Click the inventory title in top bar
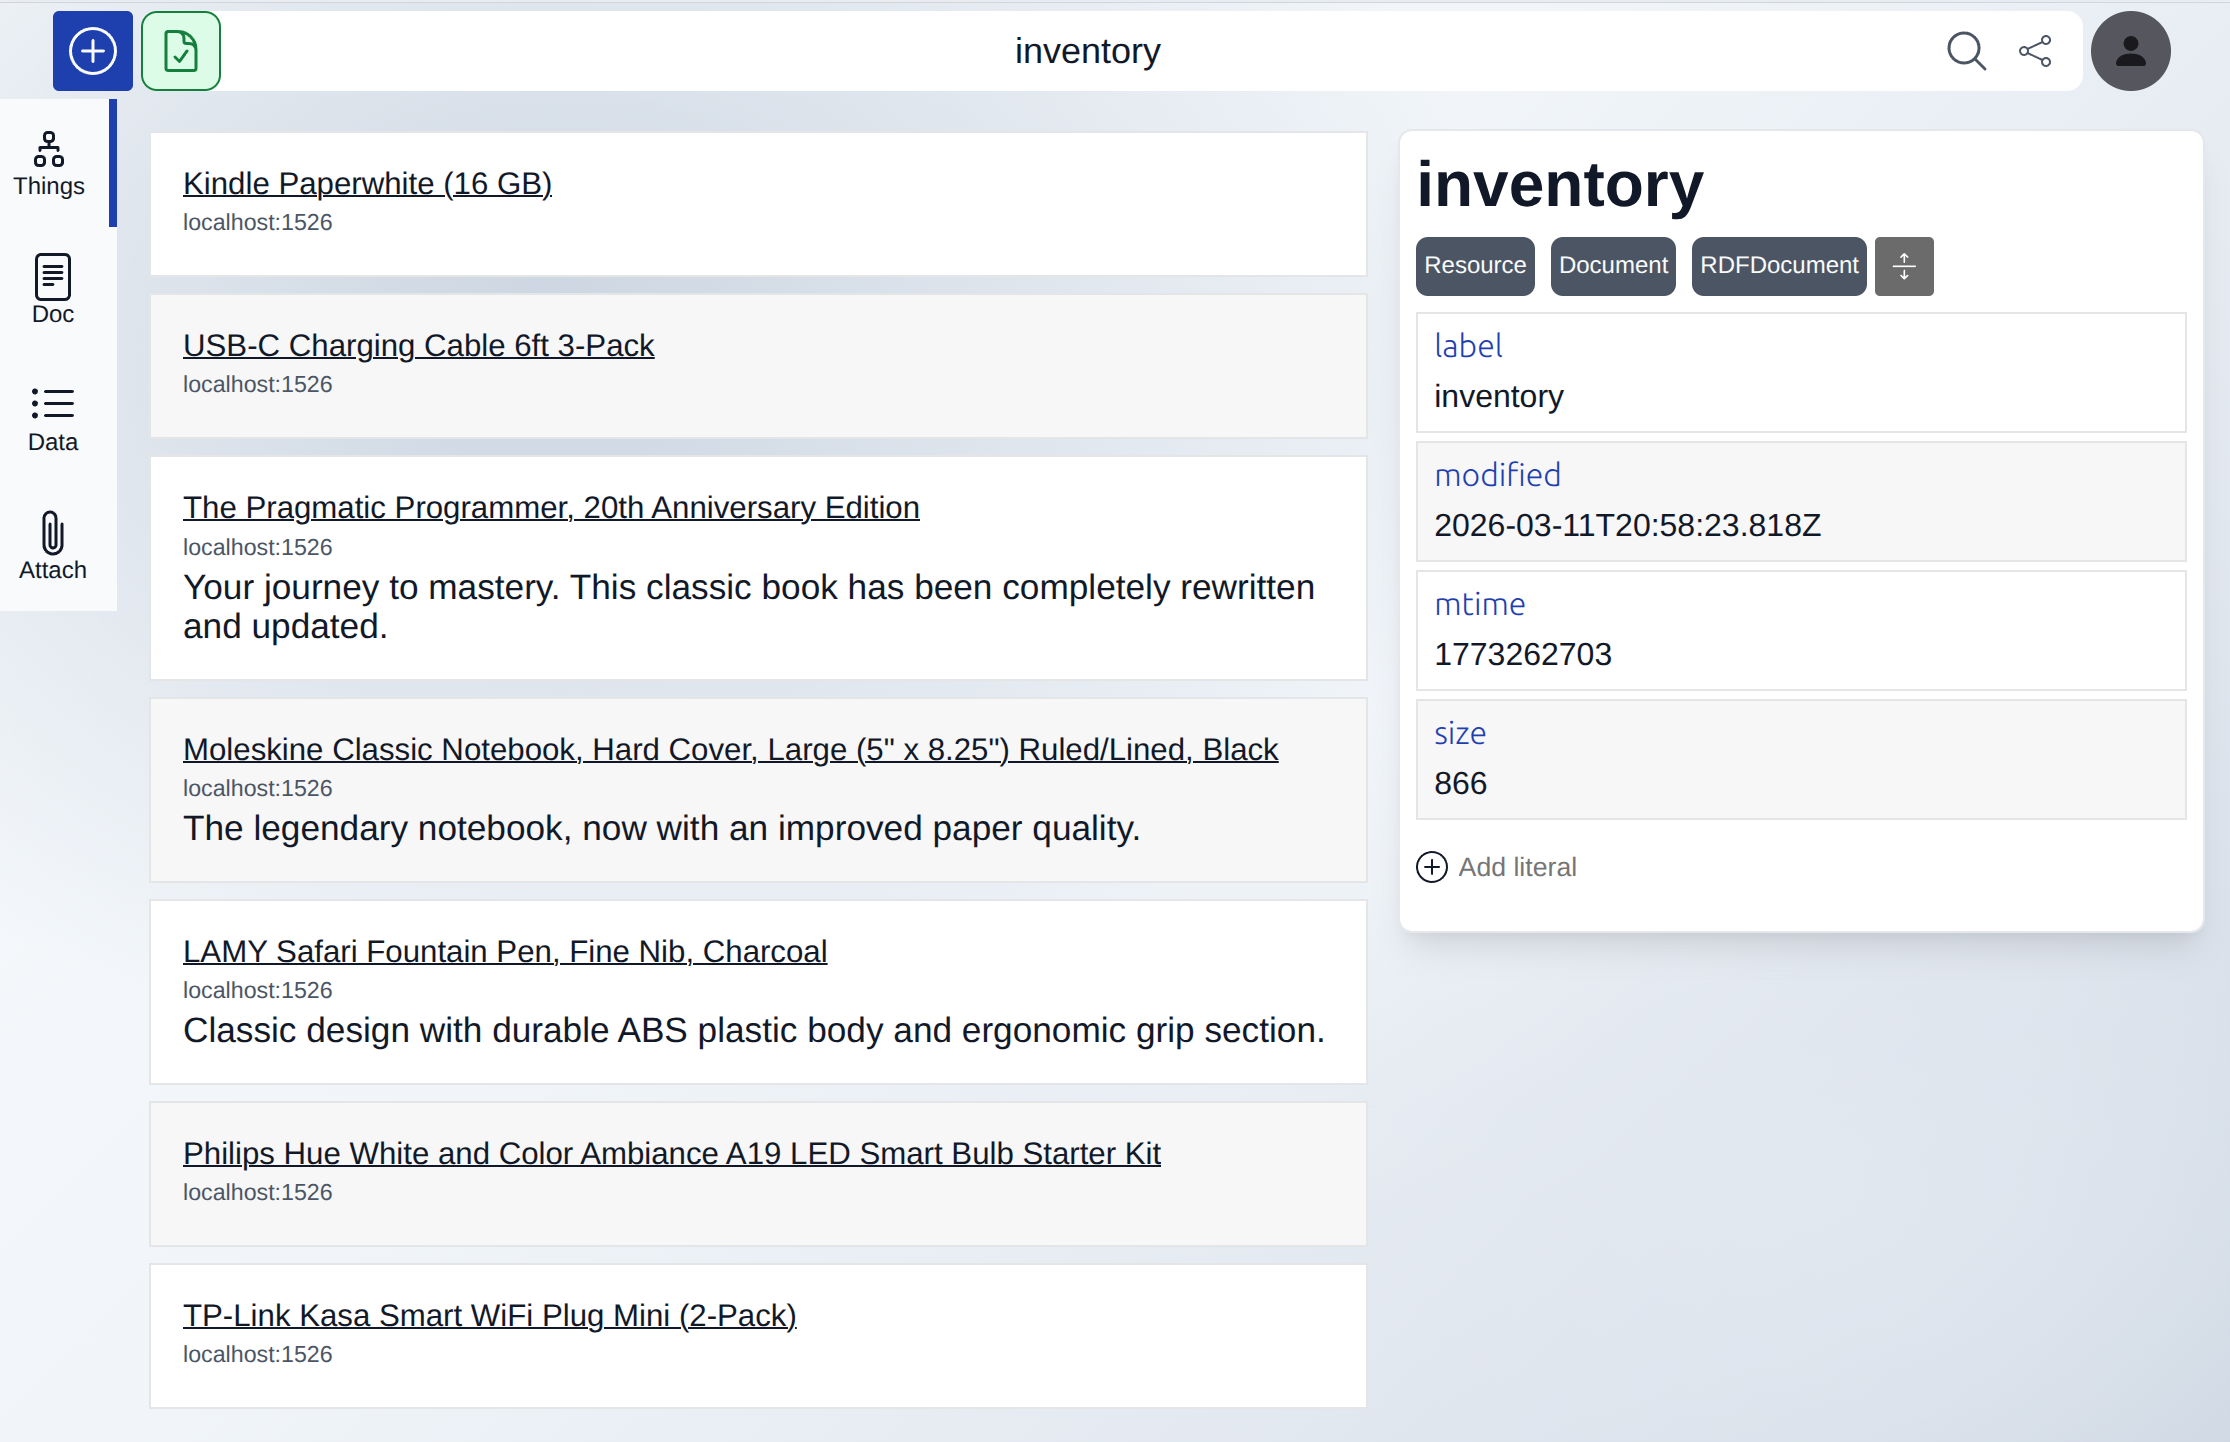This screenshot has height=1442, width=2230. pyautogui.click(x=1087, y=51)
